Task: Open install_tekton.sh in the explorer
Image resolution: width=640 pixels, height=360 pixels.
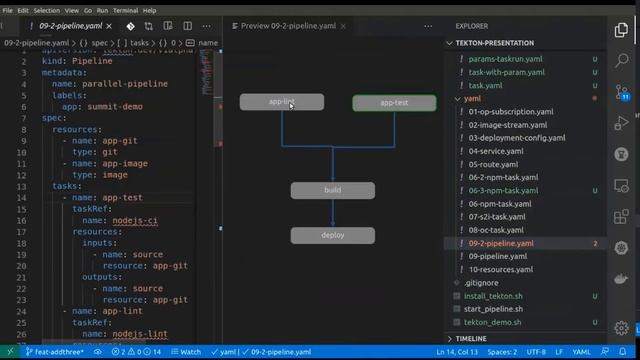Action: coord(493,296)
